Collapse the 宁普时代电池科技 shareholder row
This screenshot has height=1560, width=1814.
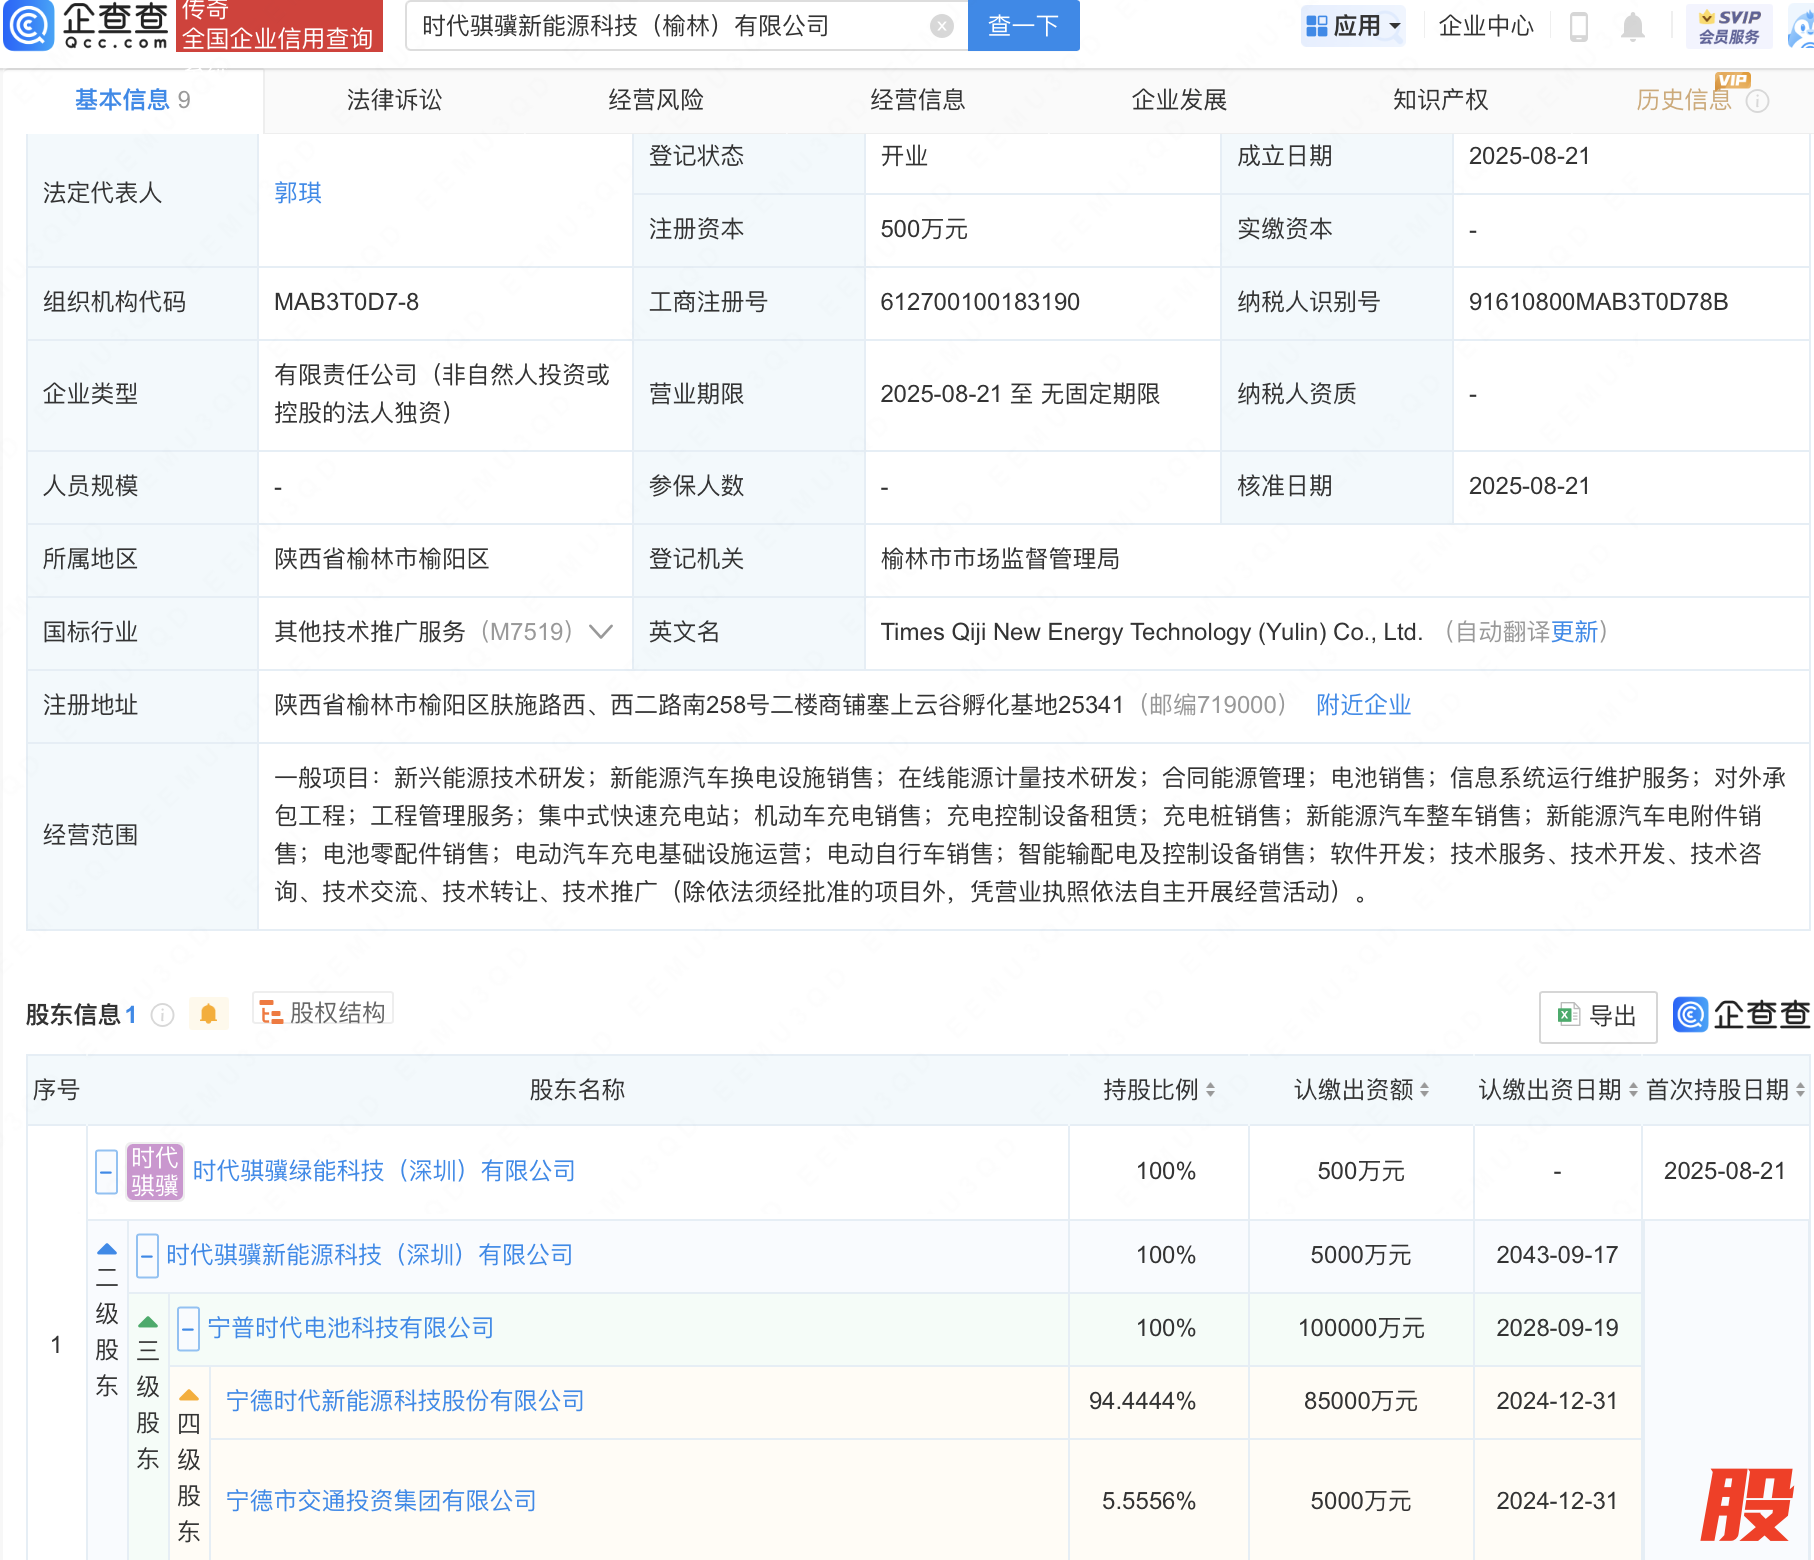[188, 1328]
